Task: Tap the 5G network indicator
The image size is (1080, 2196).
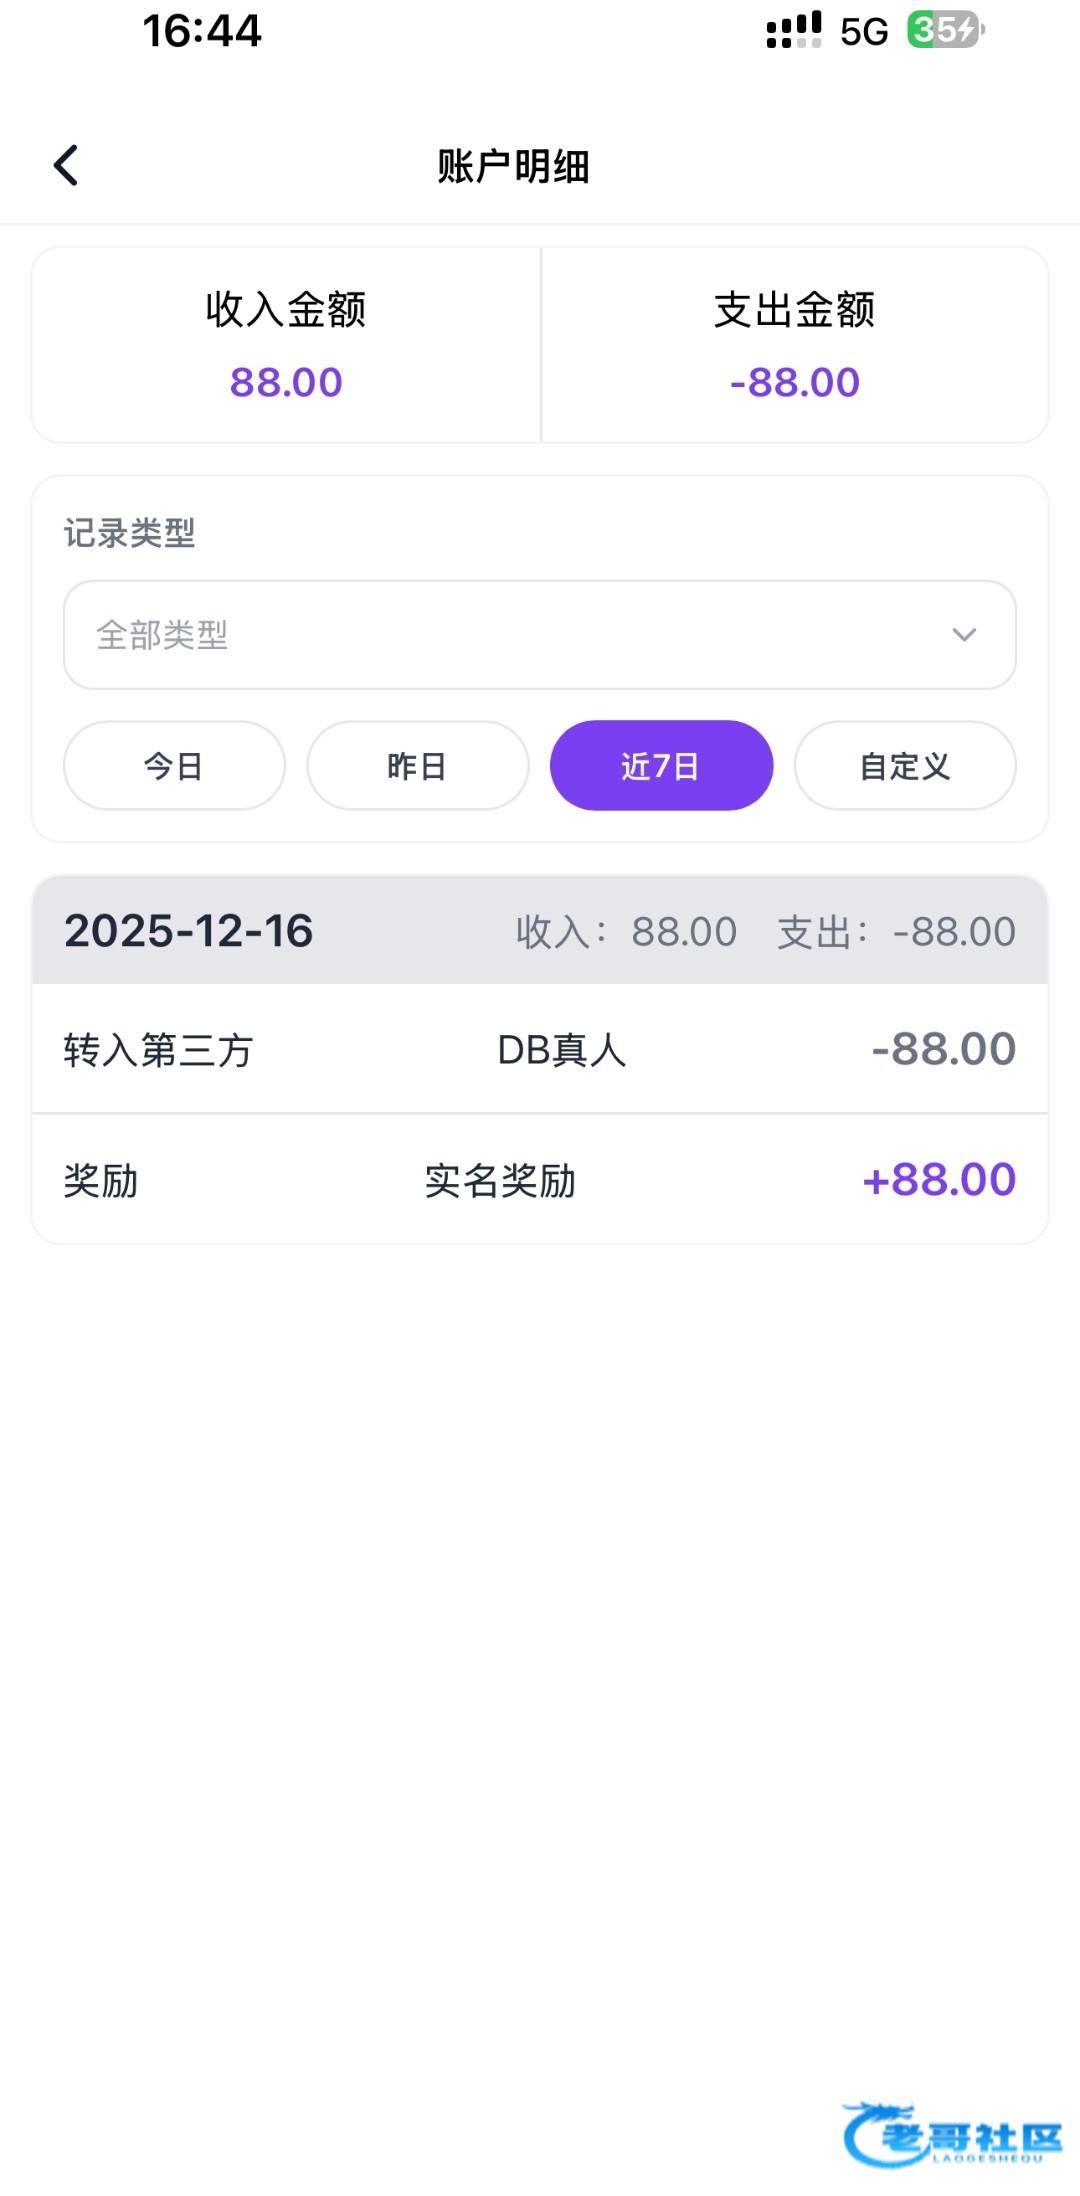Action: coord(864,32)
